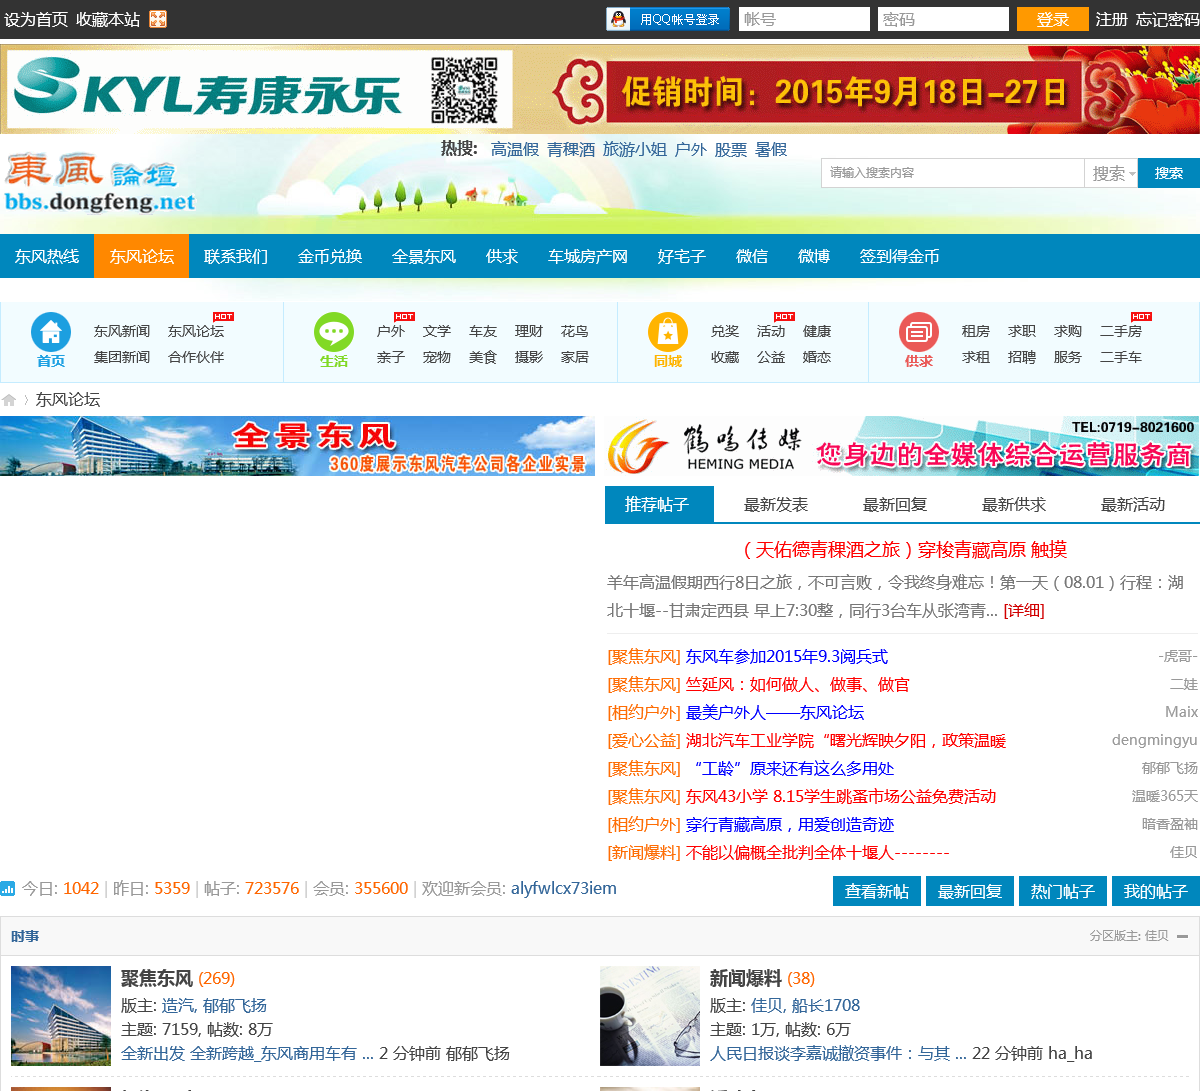Click the 東風論壇 site logo
The height and width of the screenshot is (1091, 1200).
coord(100,183)
